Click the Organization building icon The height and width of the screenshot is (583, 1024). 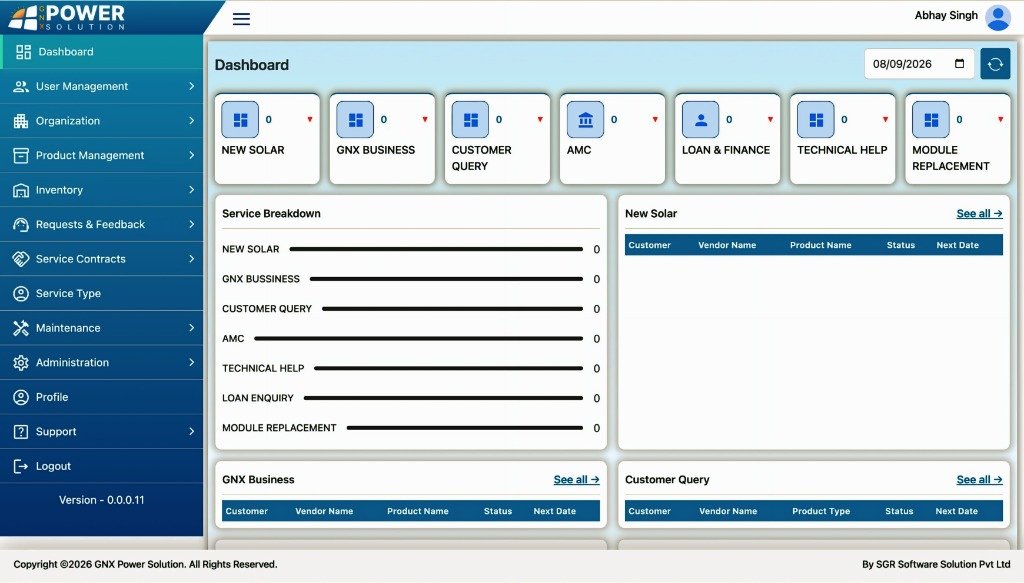click(21, 121)
